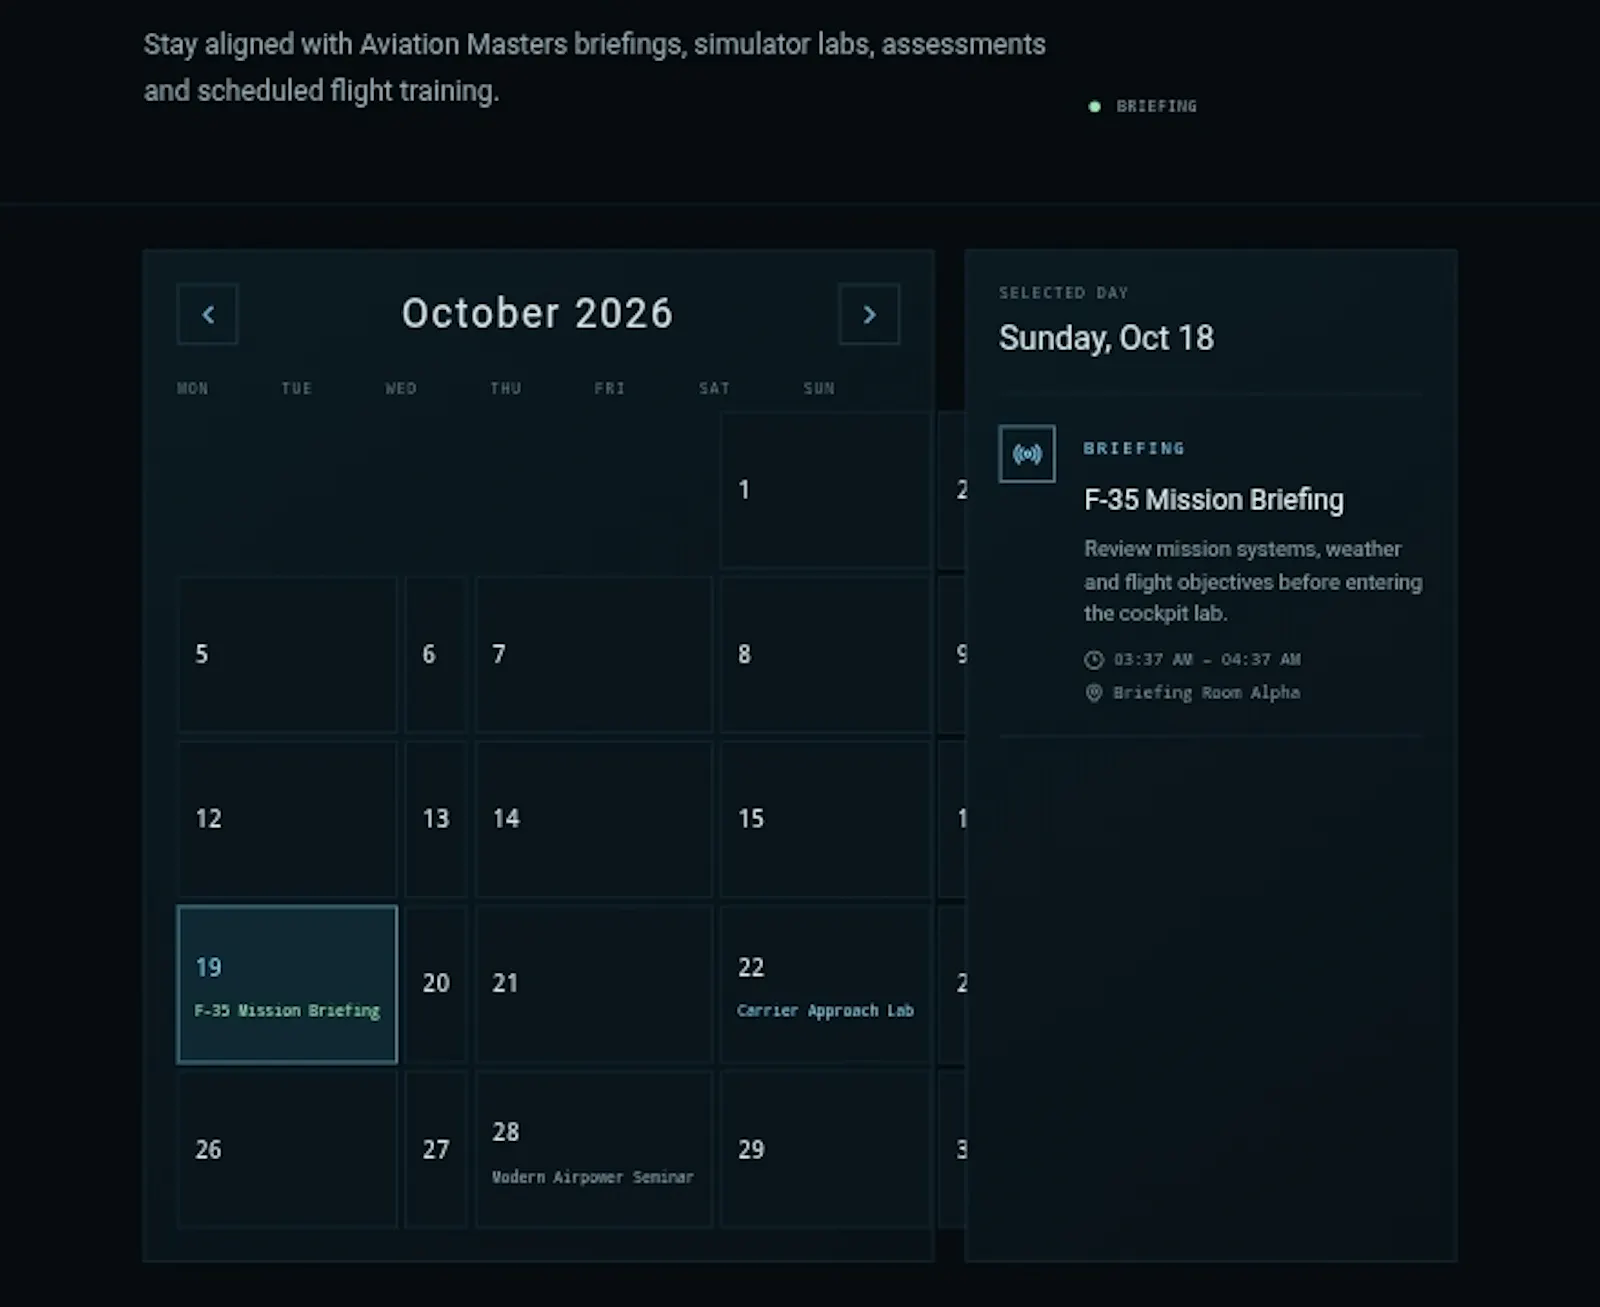The image size is (1600, 1307).
Task: Select day 5 in the calendar
Action: pos(287,654)
